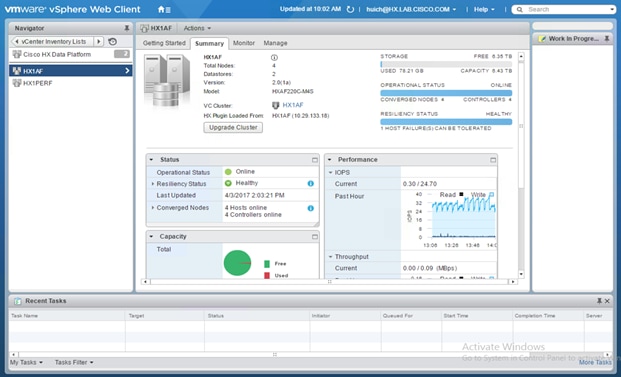The width and height of the screenshot is (621, 377).
Task: Expand the Converged Nodes row
Action: coord(152,208)
